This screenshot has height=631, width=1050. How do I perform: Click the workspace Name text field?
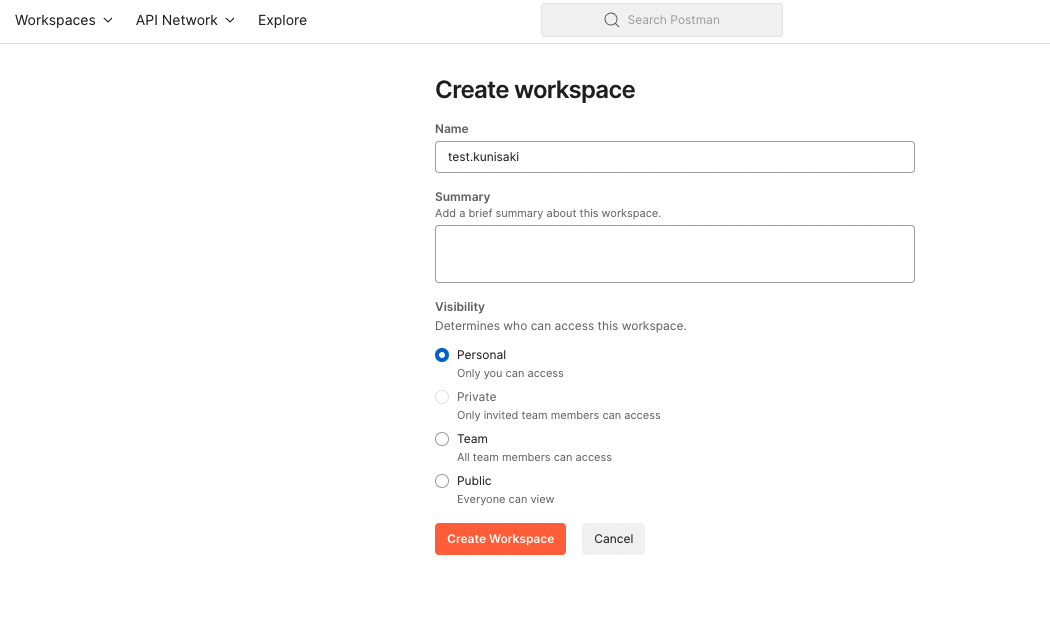[x=675, y=157]
